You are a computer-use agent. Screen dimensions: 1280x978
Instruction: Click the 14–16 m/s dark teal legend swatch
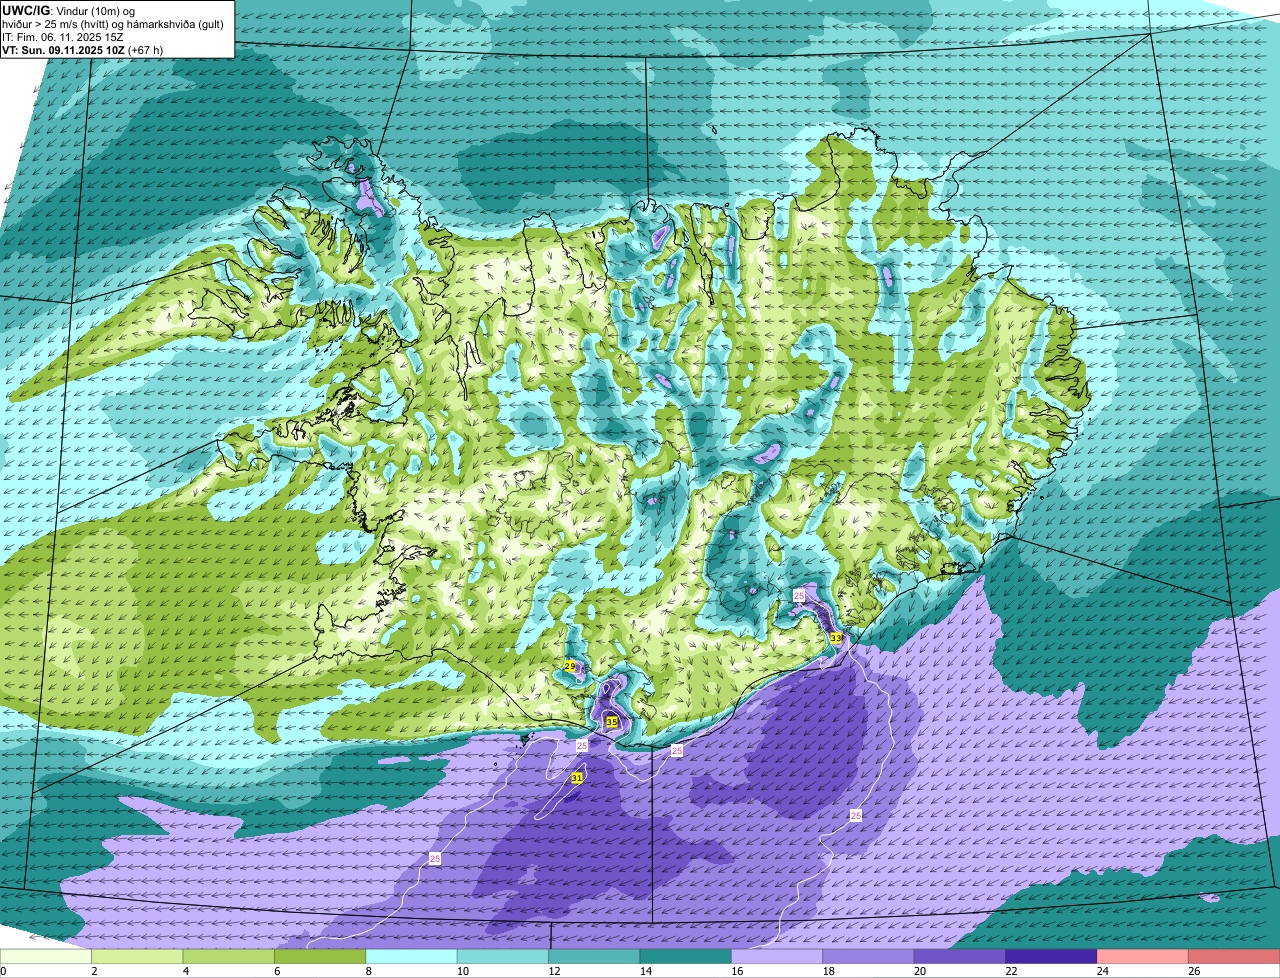tap(686, 956)
